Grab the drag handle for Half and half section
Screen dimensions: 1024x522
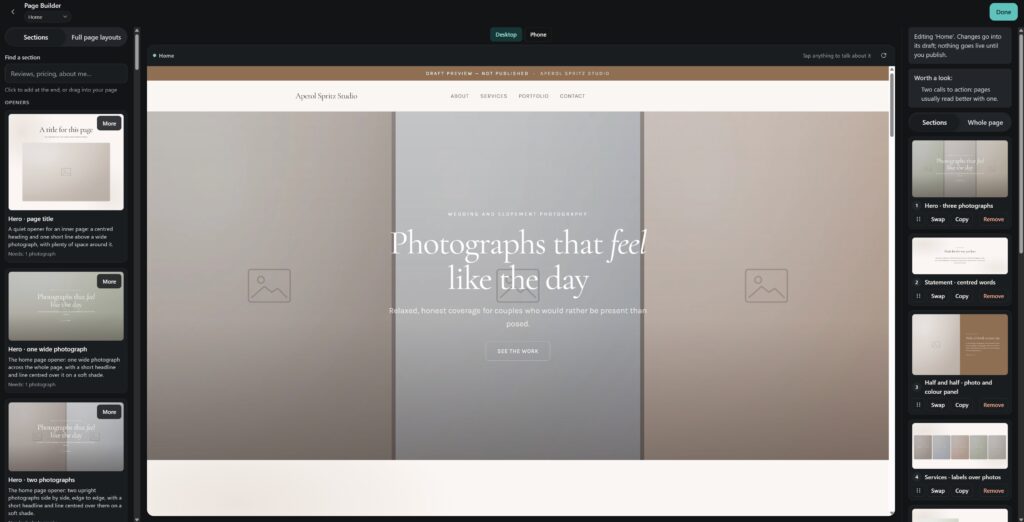tap(918, 405)
